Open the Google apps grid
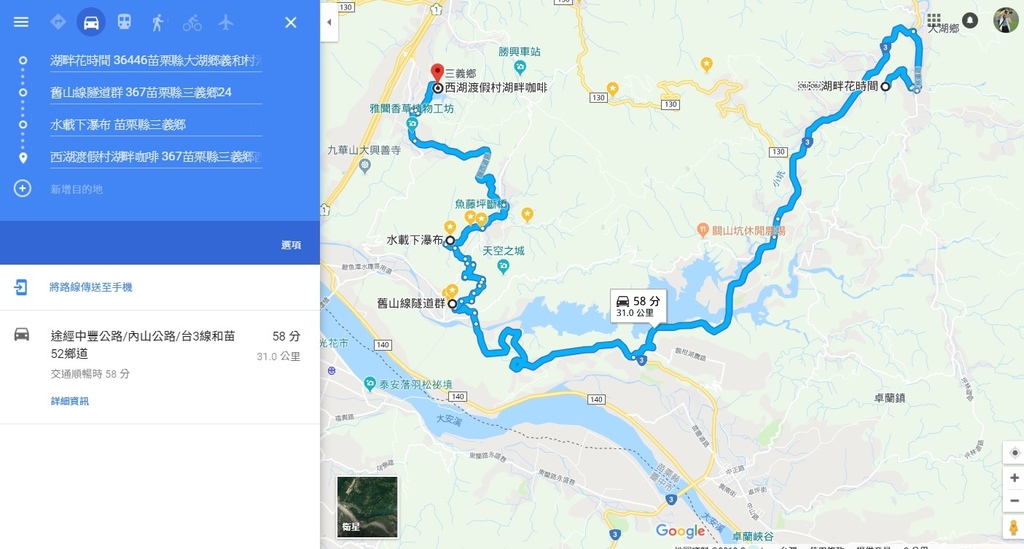1024x549 pixels. point(934,20)
